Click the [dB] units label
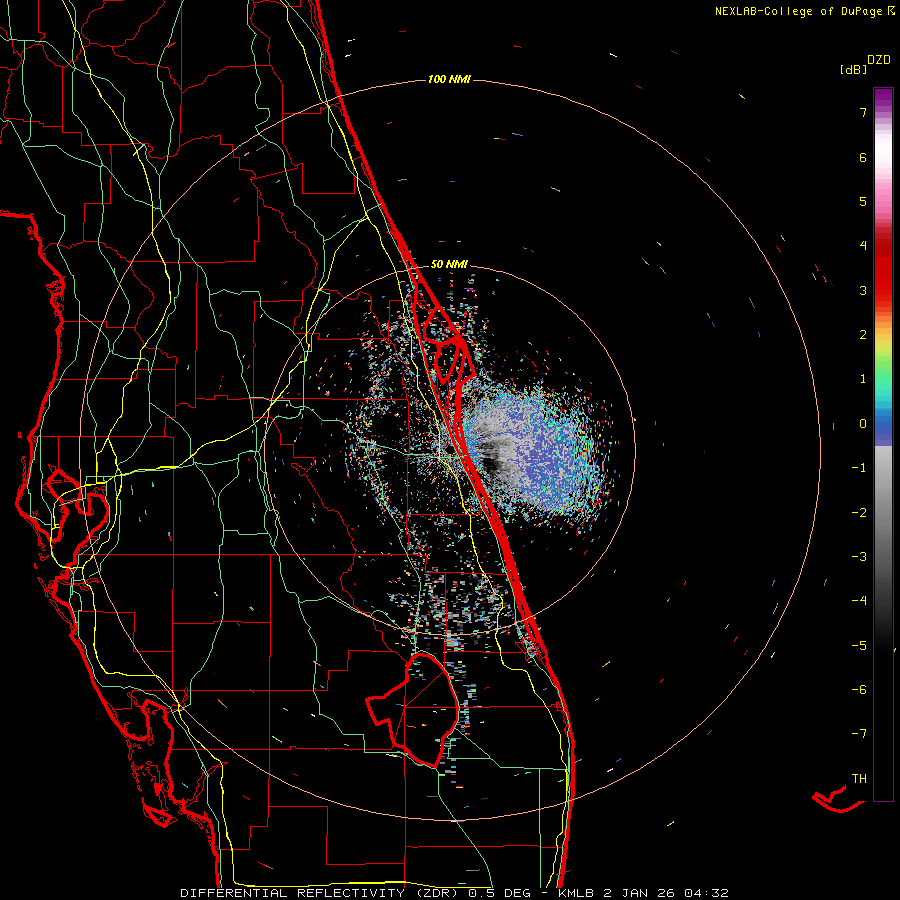The image size is (900, 900). pos(854,69)
